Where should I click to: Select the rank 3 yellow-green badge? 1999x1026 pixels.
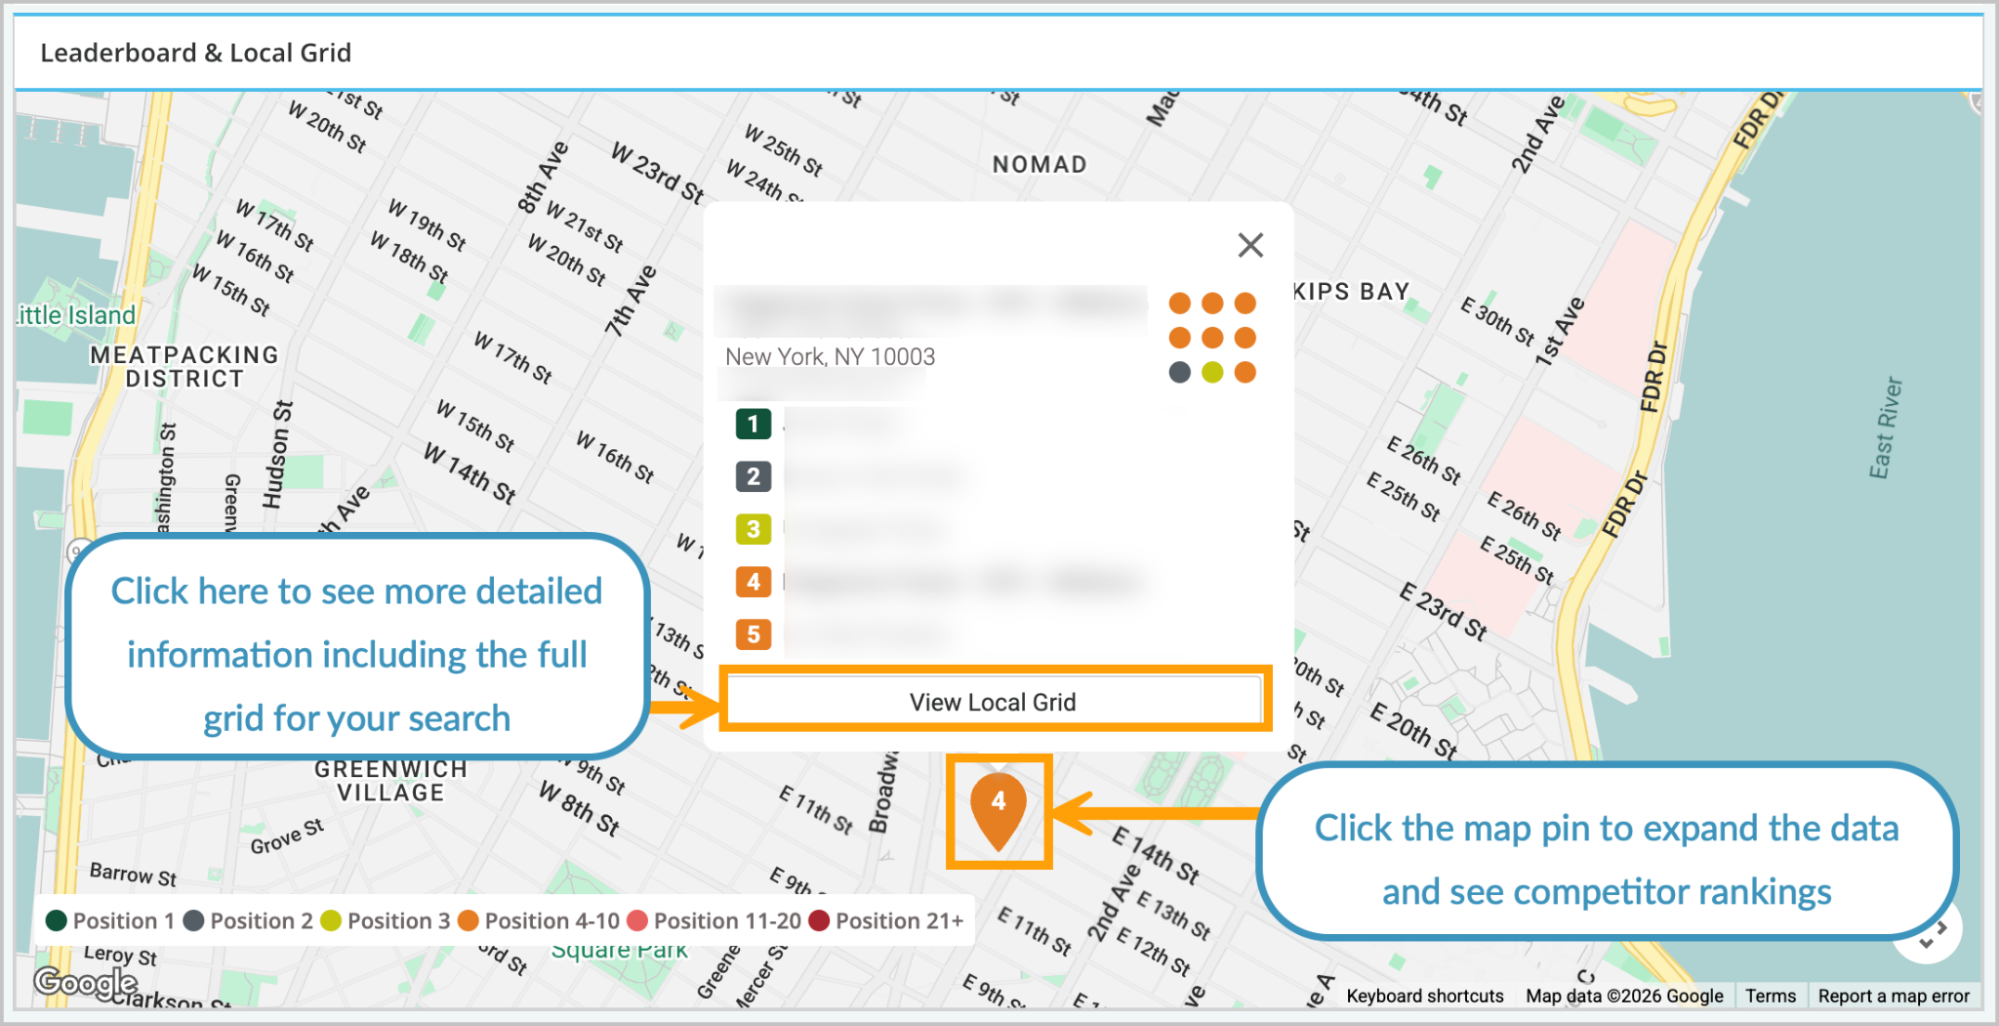point(753,529)
